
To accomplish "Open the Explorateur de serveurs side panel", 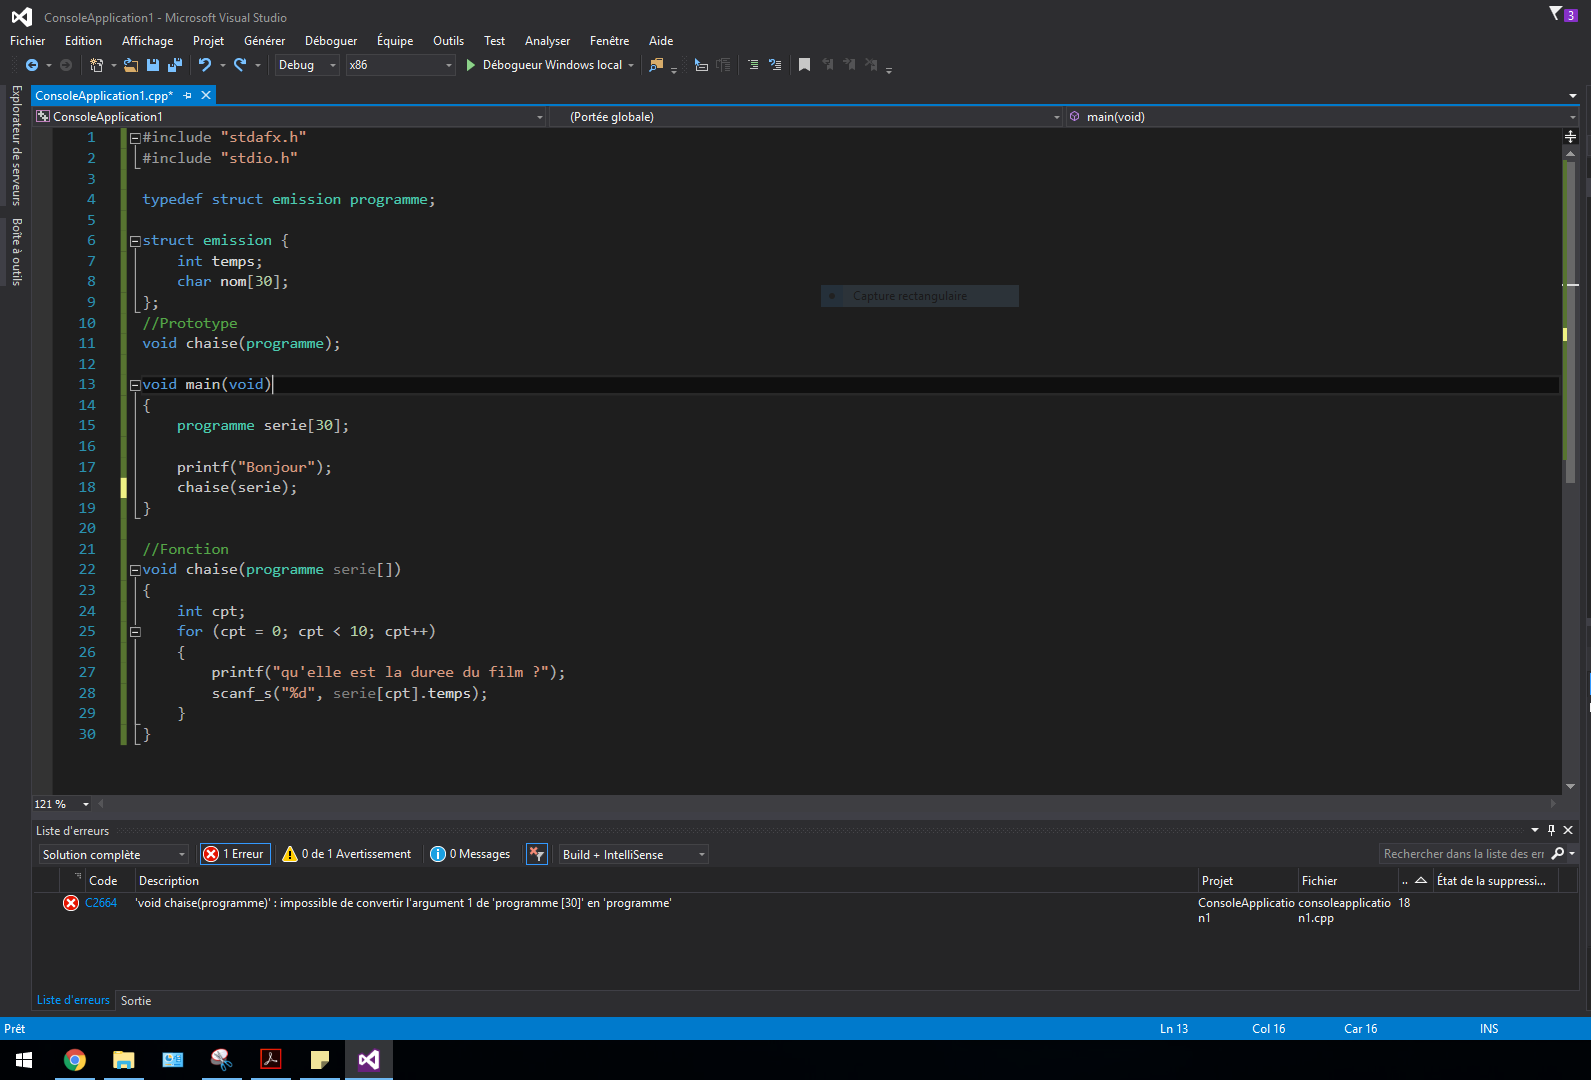I will pyautogui.click(x=16, y=145).
